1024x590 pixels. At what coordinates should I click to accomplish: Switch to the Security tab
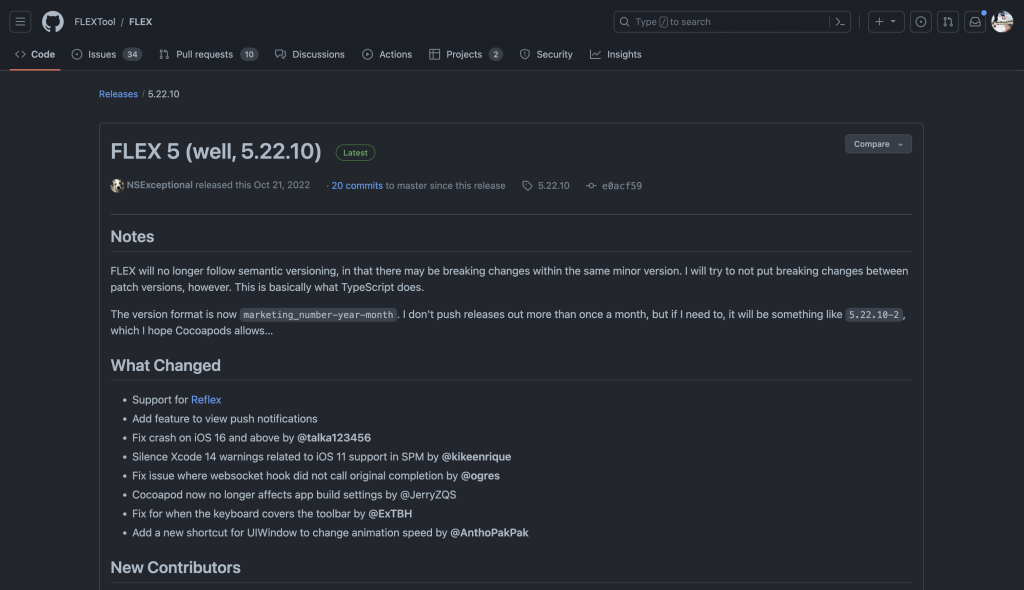pos(546,54)
